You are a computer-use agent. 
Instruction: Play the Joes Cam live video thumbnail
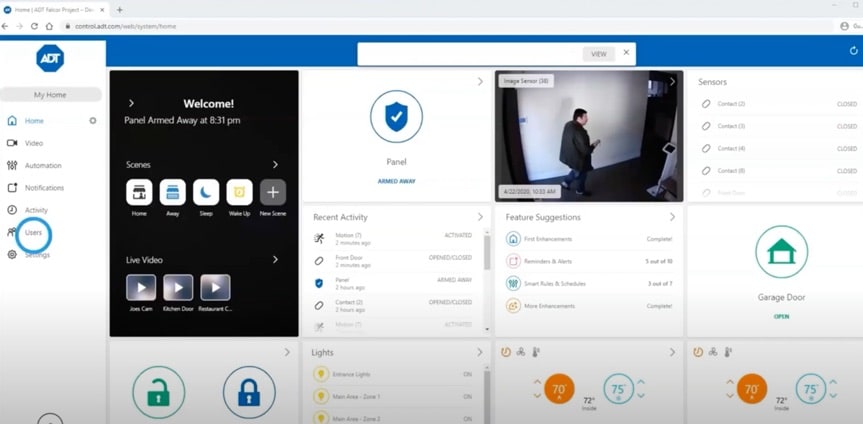click(141, 287)
